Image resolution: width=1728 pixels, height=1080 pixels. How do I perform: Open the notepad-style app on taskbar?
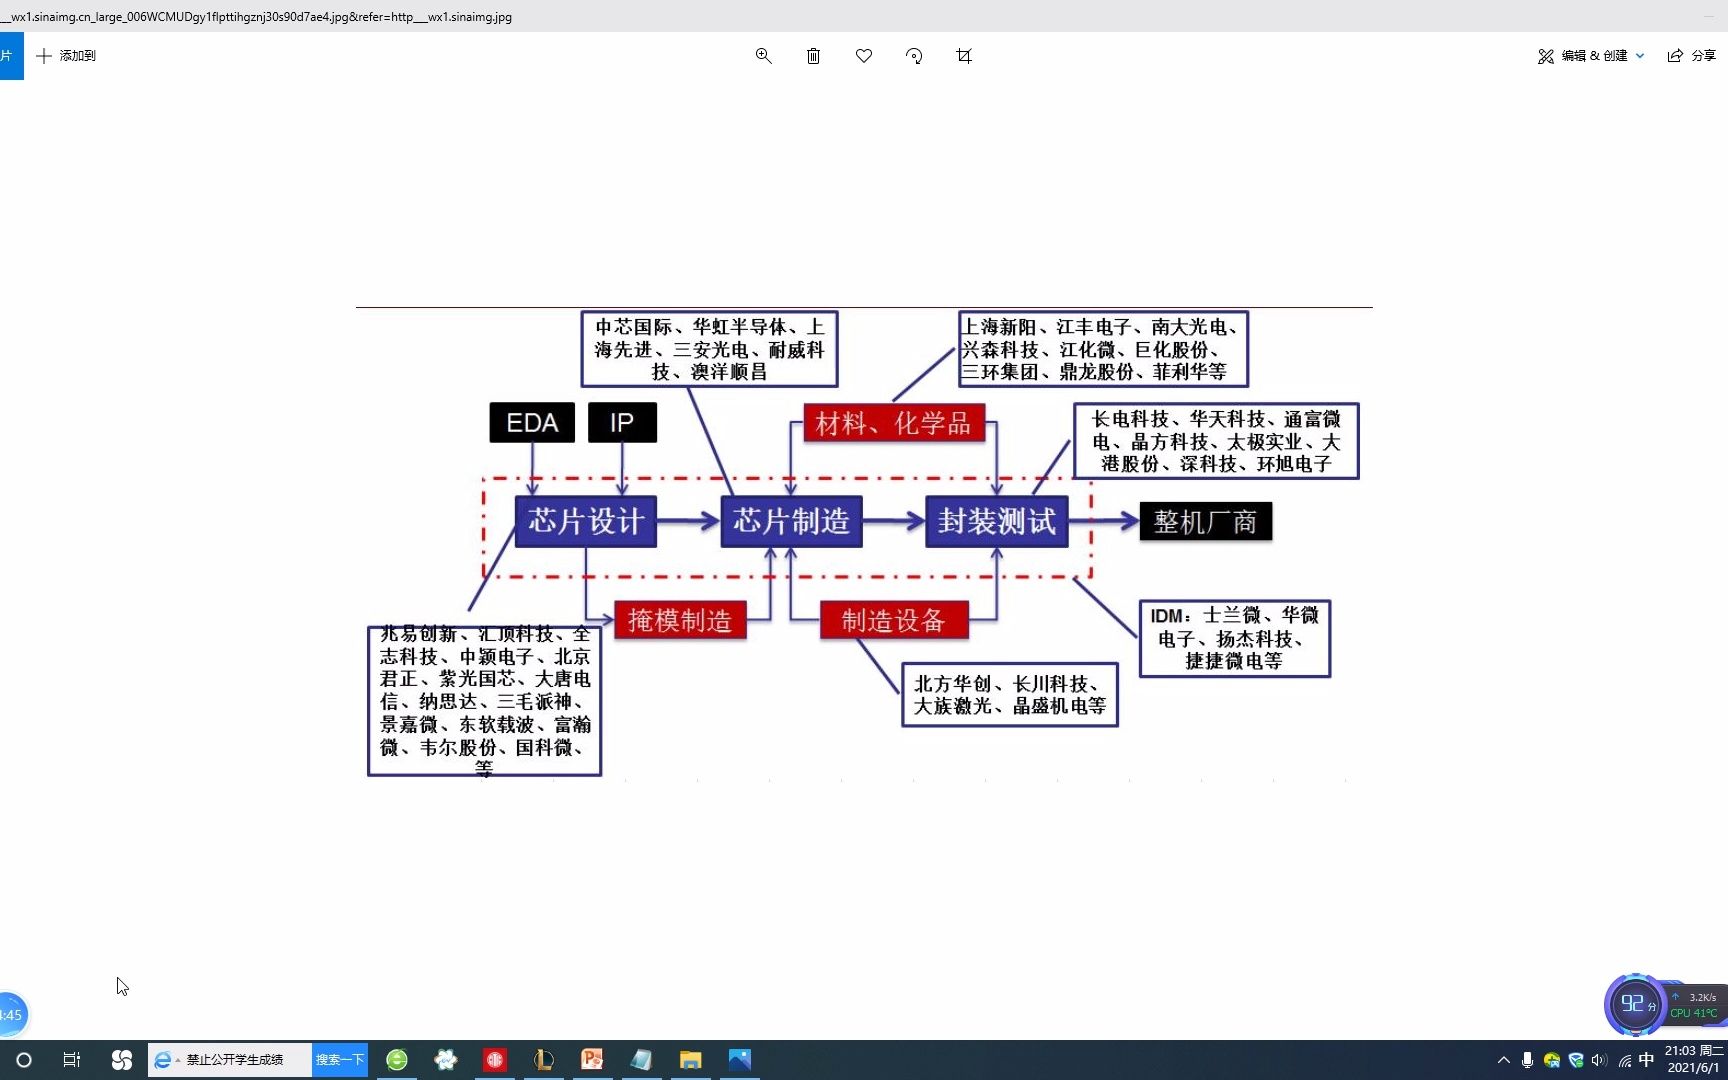pyautogui.click(x=642, y=1060)
